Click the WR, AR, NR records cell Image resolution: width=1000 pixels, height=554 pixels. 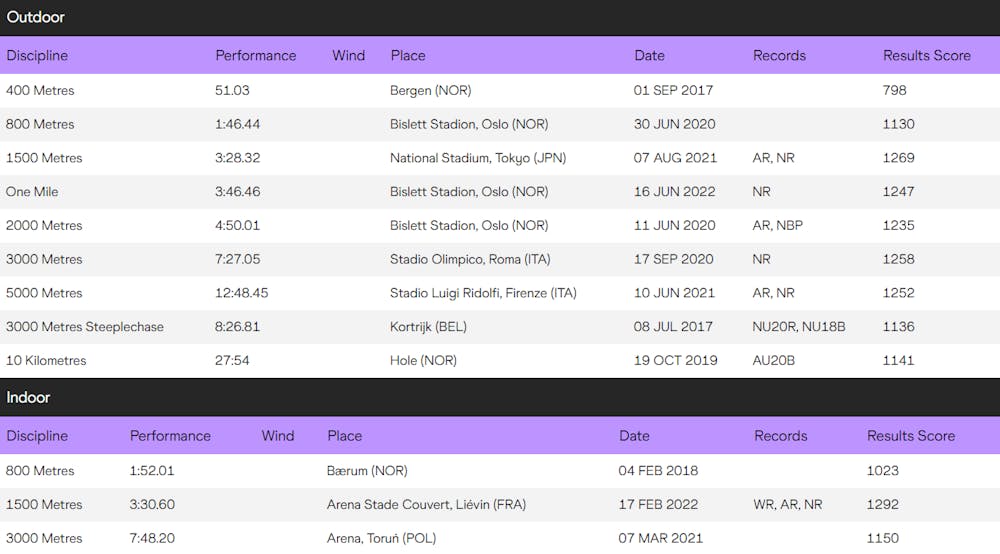(x=788, y=504)
